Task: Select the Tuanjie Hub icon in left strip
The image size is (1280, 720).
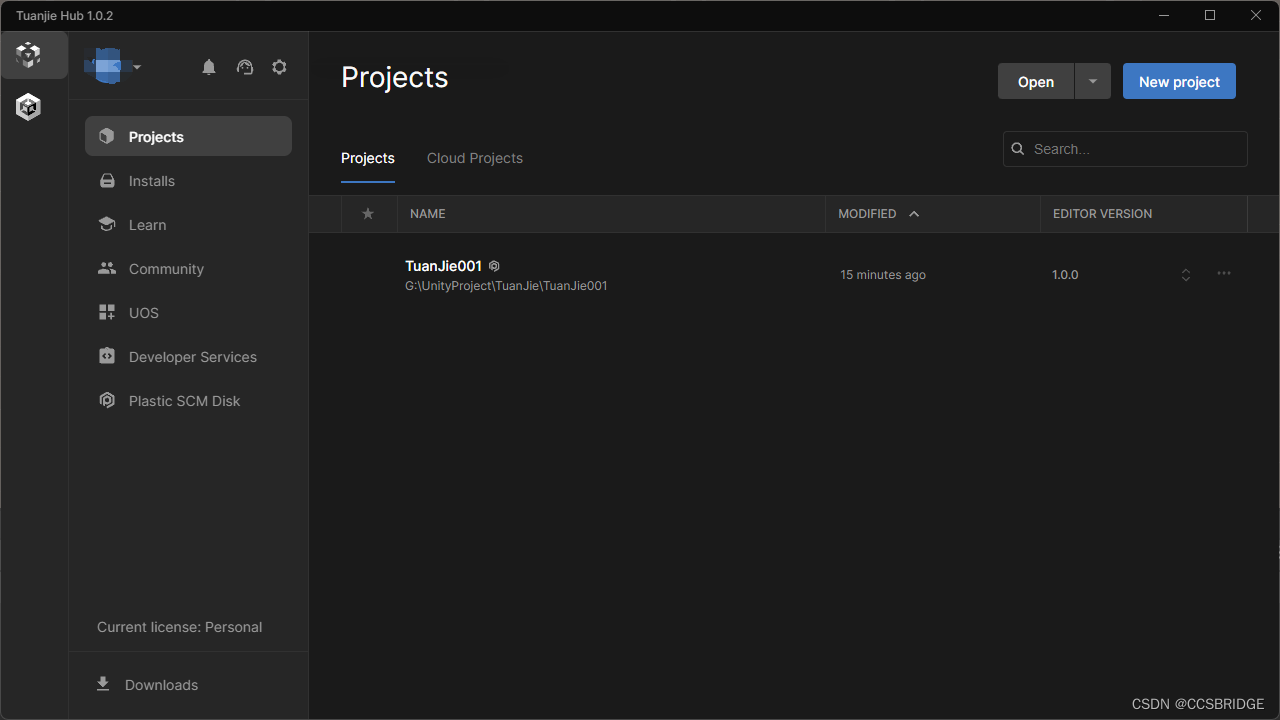Action: (x=29, y=55)
